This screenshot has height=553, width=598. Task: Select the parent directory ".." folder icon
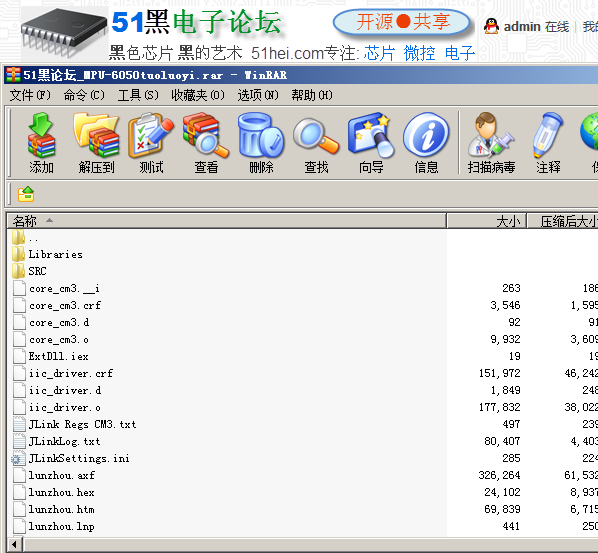click(x=19, y=237)
